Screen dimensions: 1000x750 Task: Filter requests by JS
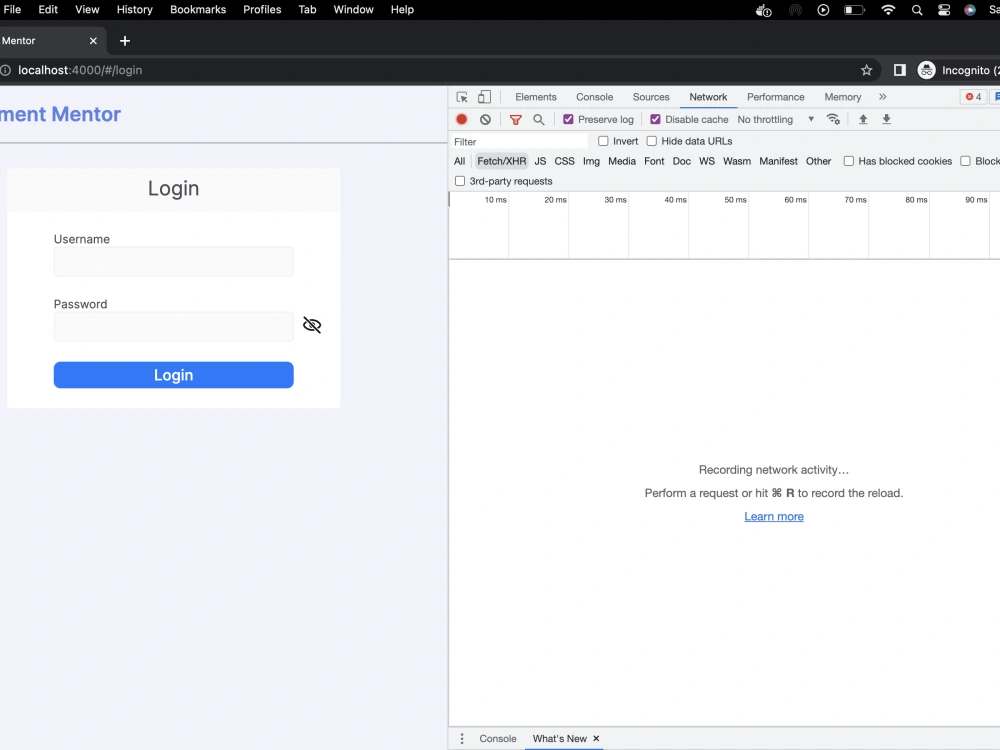(540, 161)
